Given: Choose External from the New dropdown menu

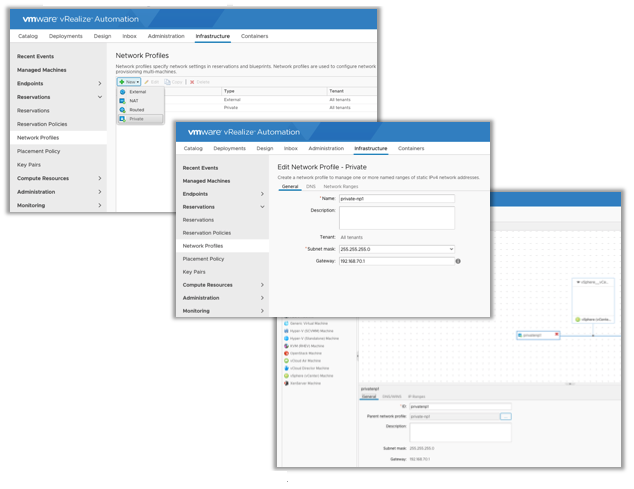Looking at the screenshot, I should tap(141, 92).
